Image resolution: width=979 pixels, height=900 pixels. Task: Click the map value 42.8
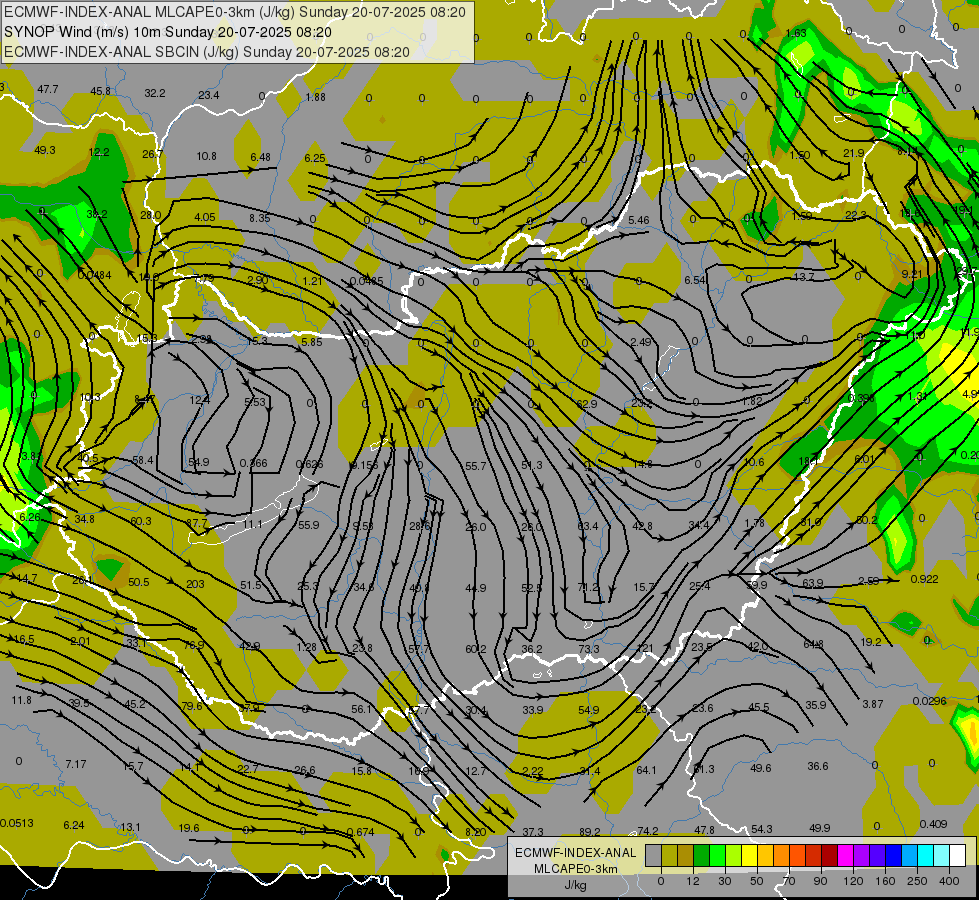(642, 526)
